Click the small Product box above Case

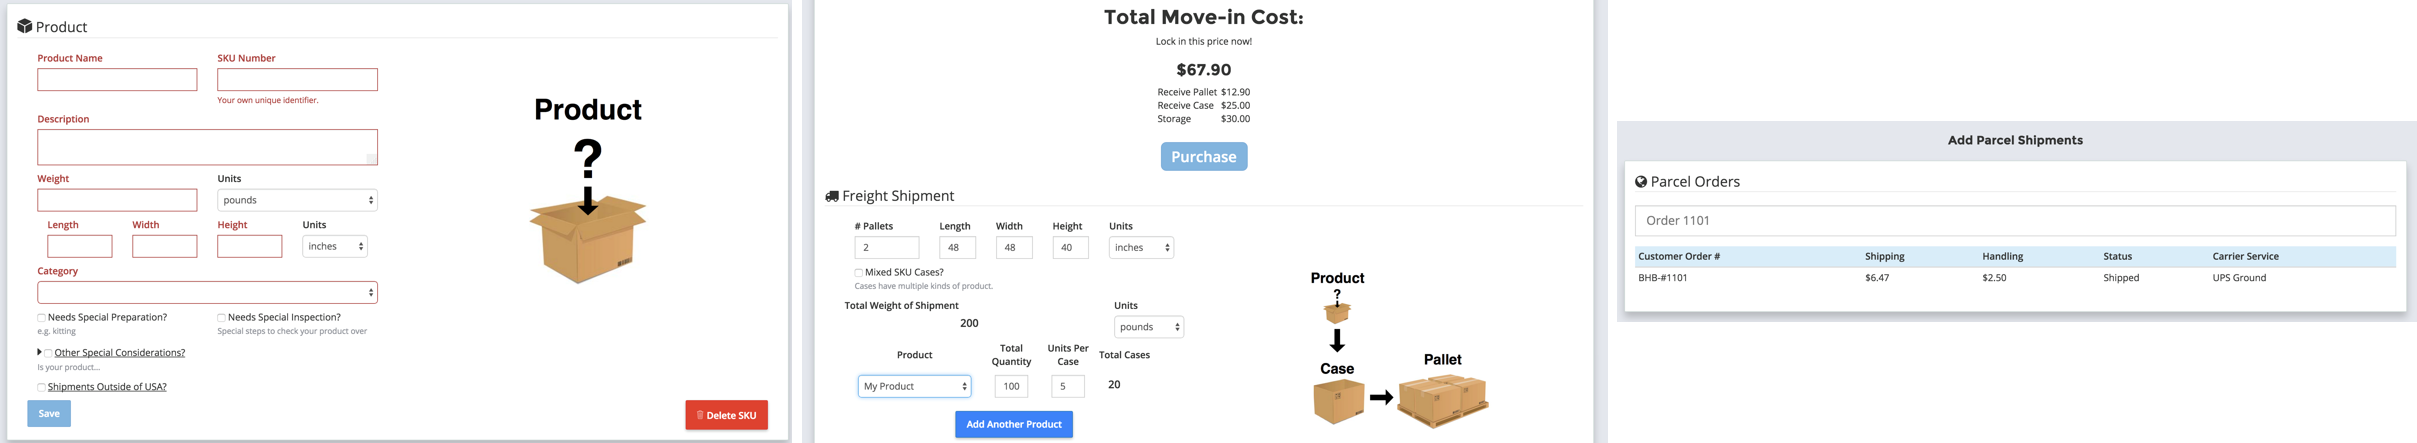[1337, 313]
